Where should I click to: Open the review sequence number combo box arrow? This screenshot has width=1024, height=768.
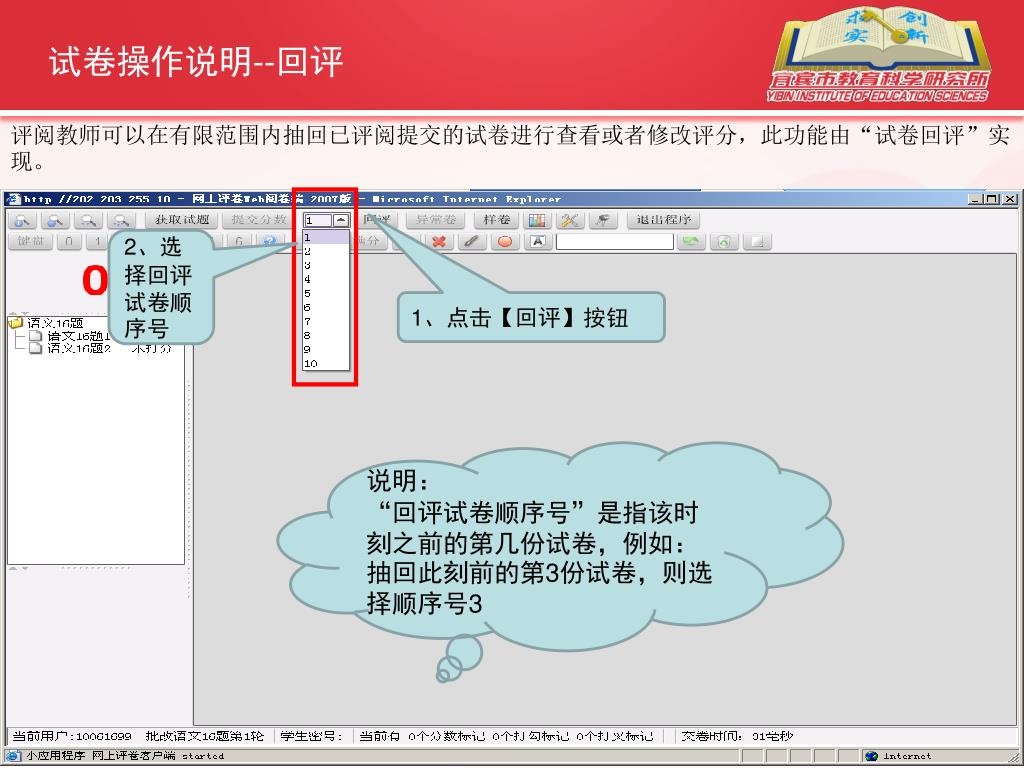(341, 221)
